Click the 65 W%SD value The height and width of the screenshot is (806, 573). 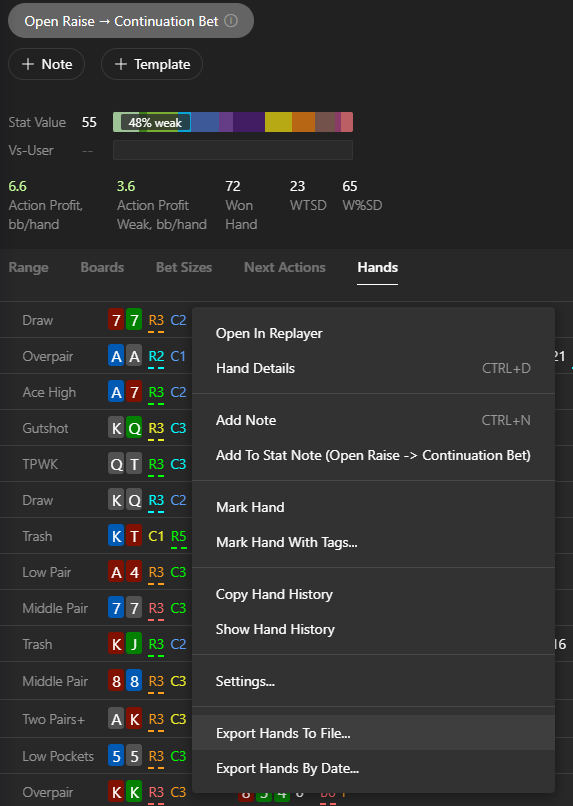349,186
